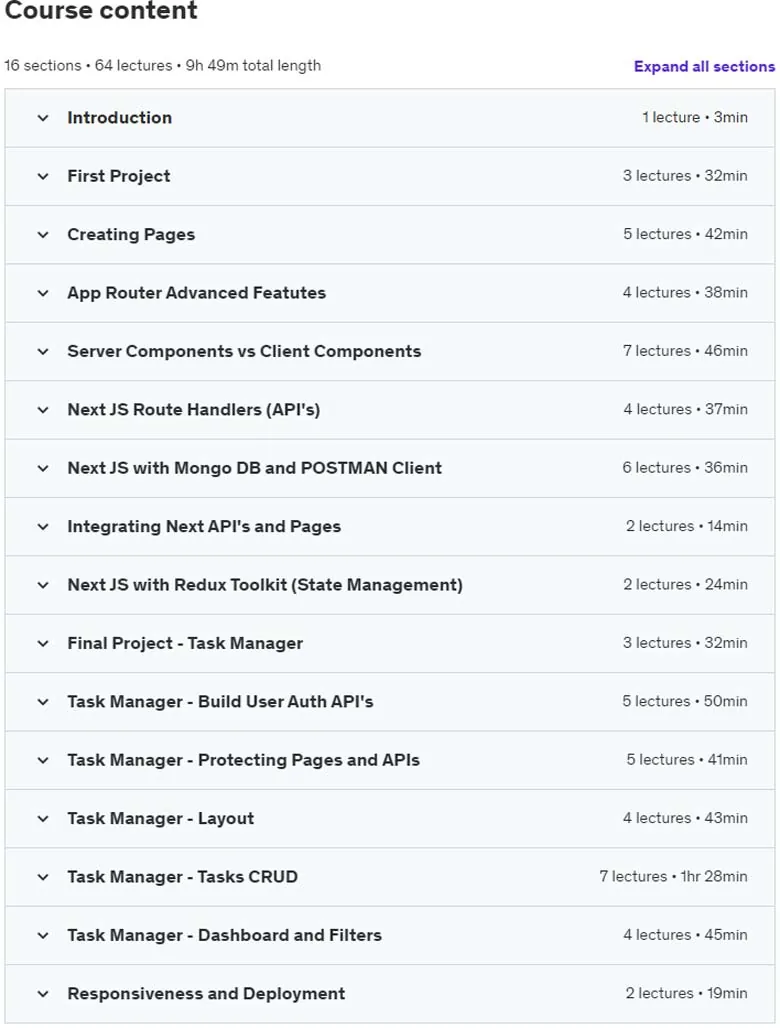Image resolution: width=780 pixels, height=1028 pixels.
Task: Expand the First Project section chevron
Action: [43, 176]
